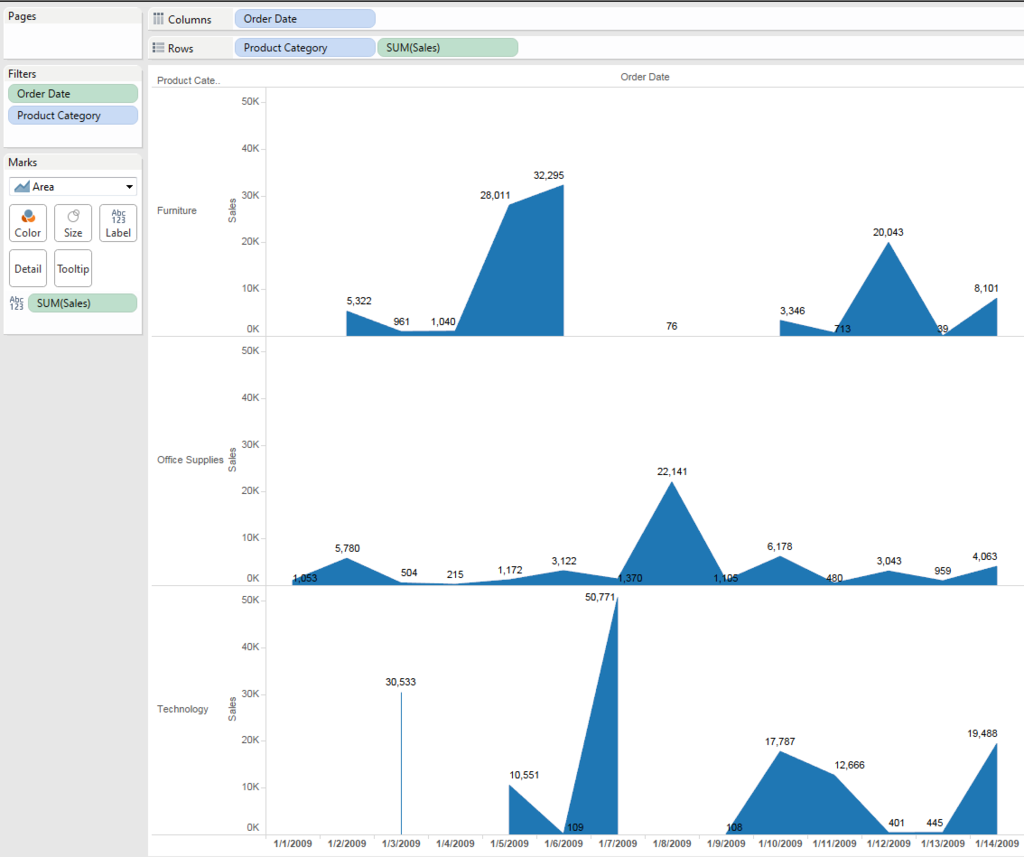Click the Furniture row header
Image resolution: width=1024 pixels, height=857 pixels.
(x=177, y=210)
